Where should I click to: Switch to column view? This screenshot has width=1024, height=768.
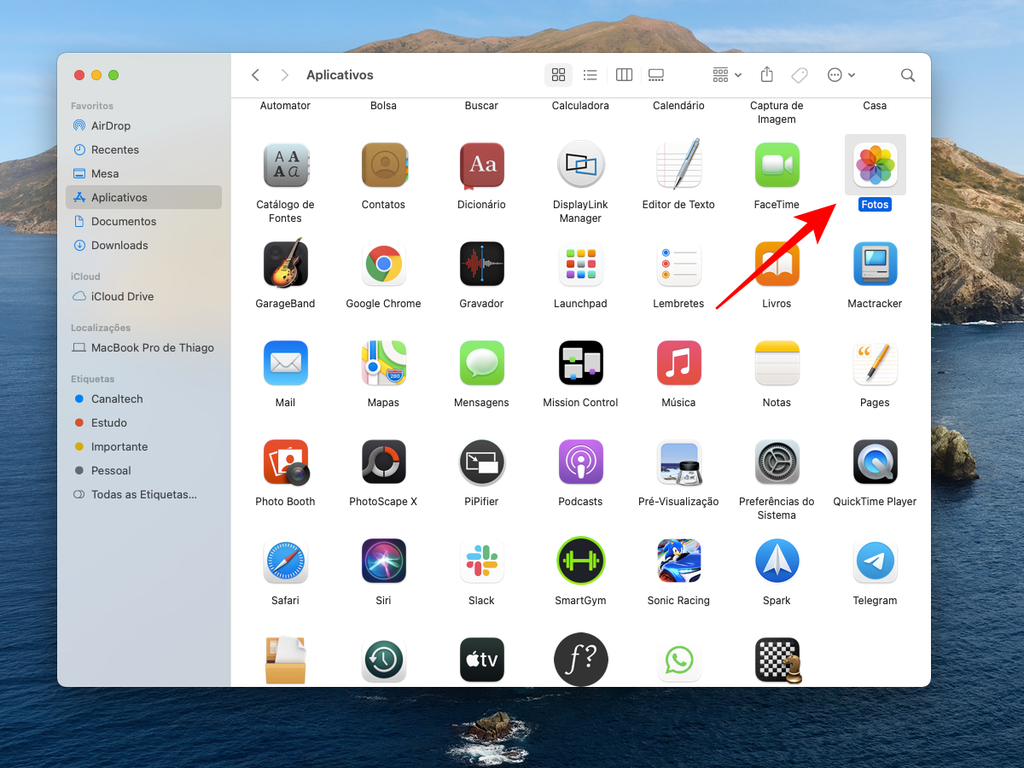click(x=624, y=75)
